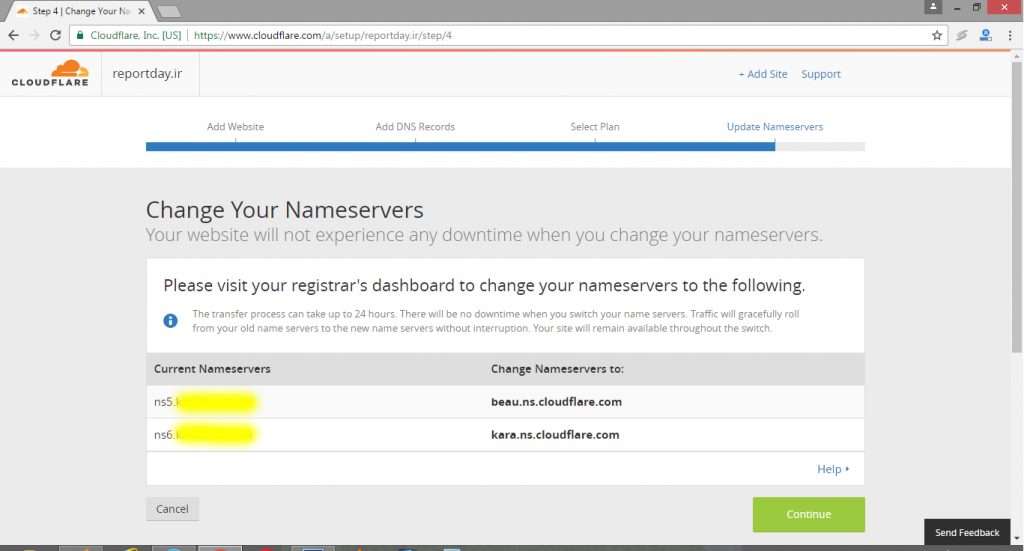Click the green Continue button

coord(808,514)
